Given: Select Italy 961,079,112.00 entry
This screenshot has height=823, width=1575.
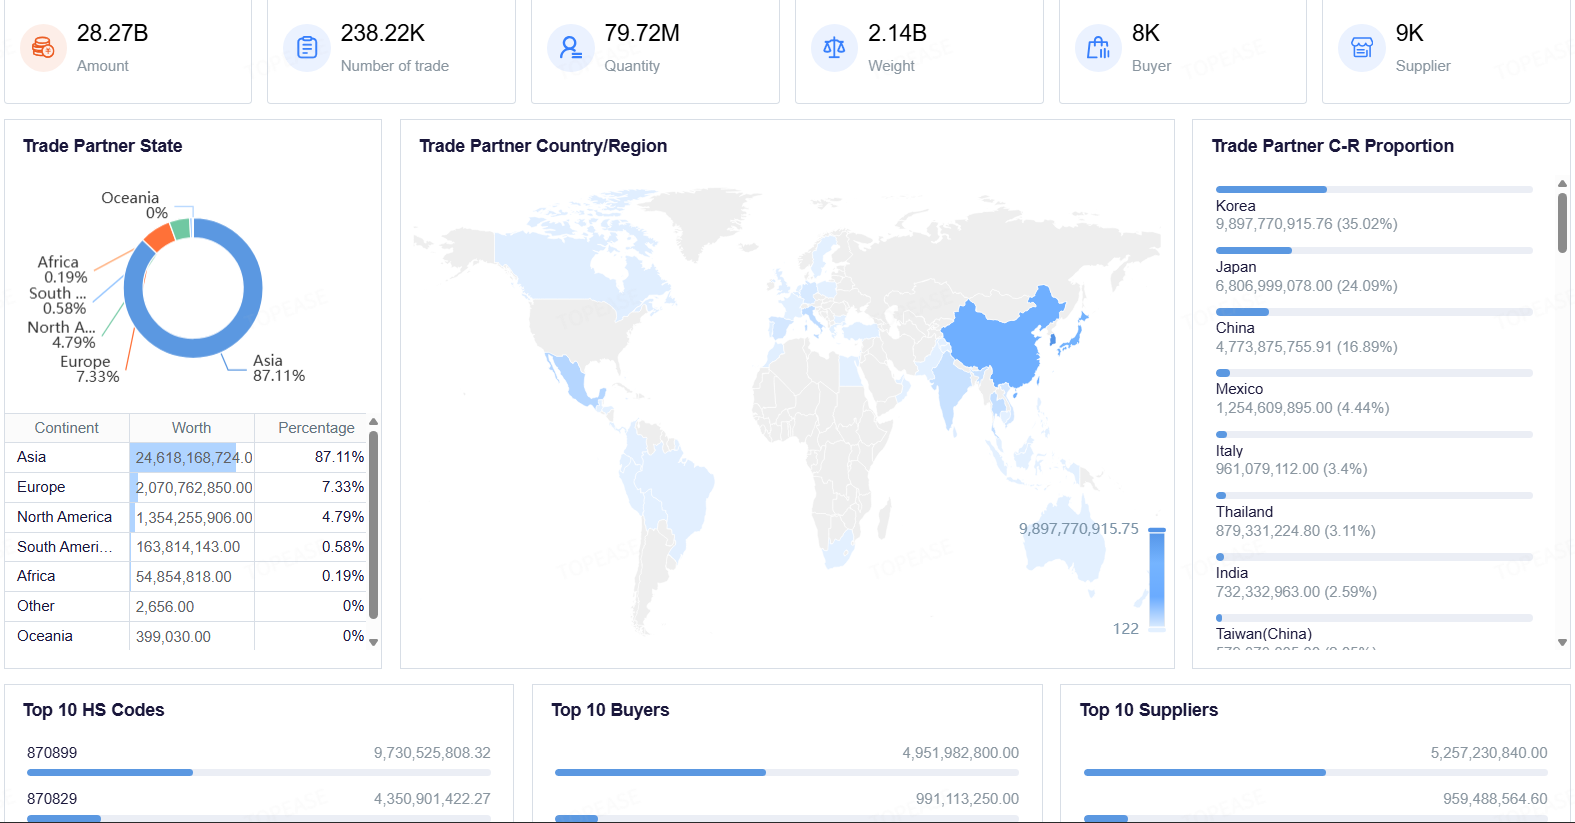Looking at the screenshot, I should (x=1374, y=454).
